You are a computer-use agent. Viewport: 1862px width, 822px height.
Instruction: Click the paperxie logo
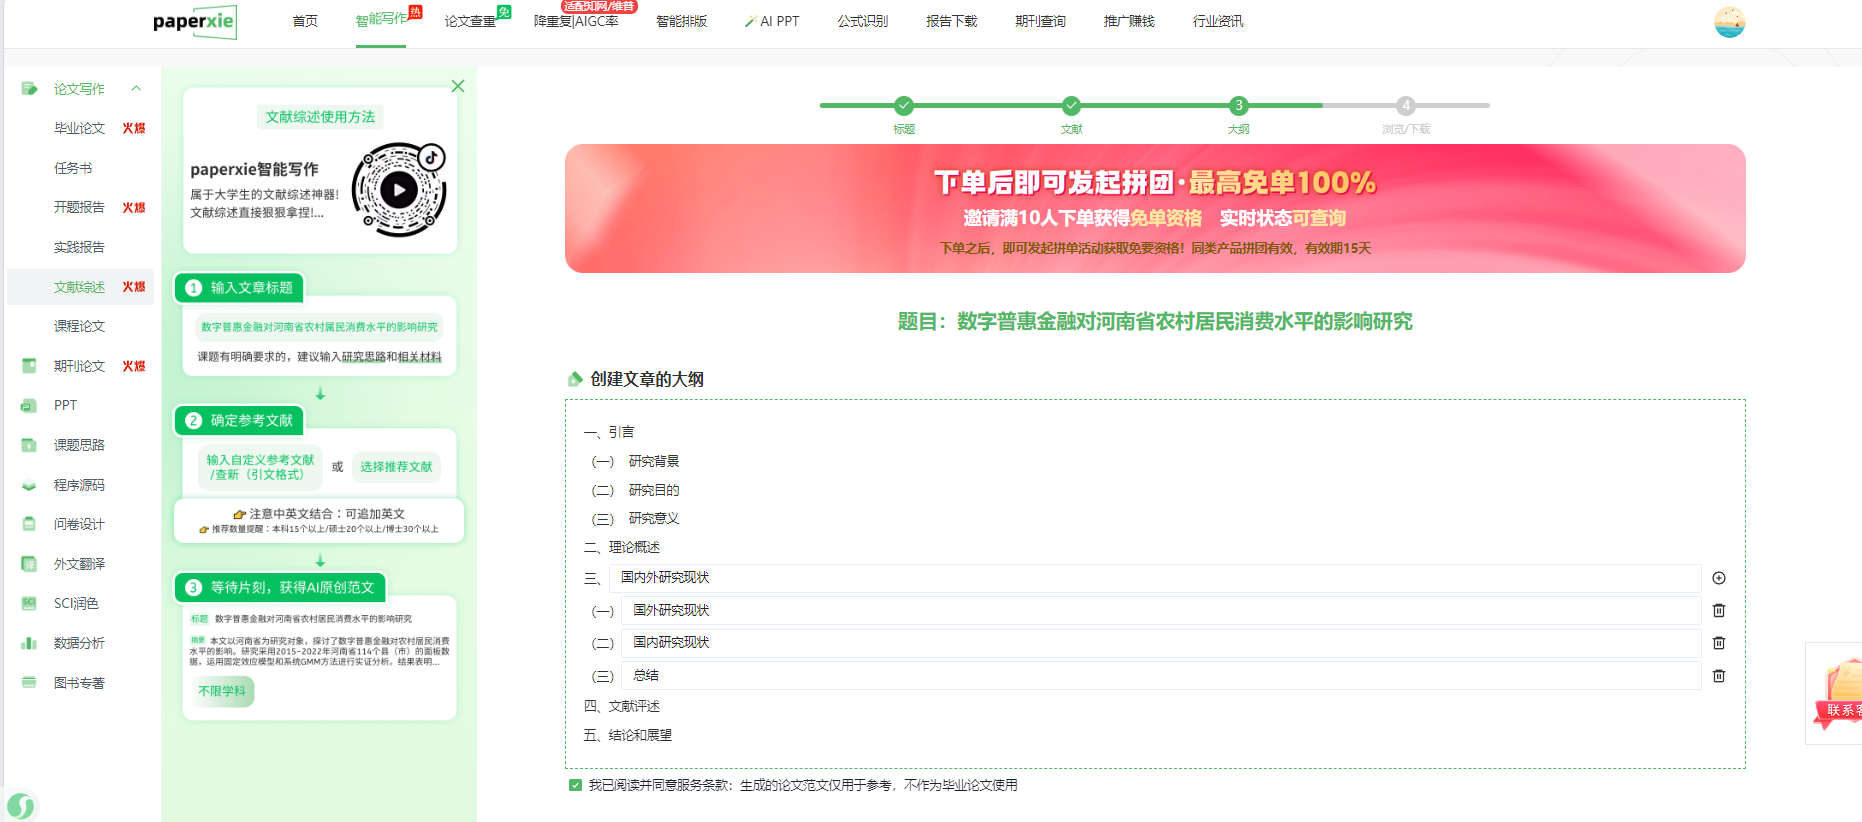pos(195,22)
